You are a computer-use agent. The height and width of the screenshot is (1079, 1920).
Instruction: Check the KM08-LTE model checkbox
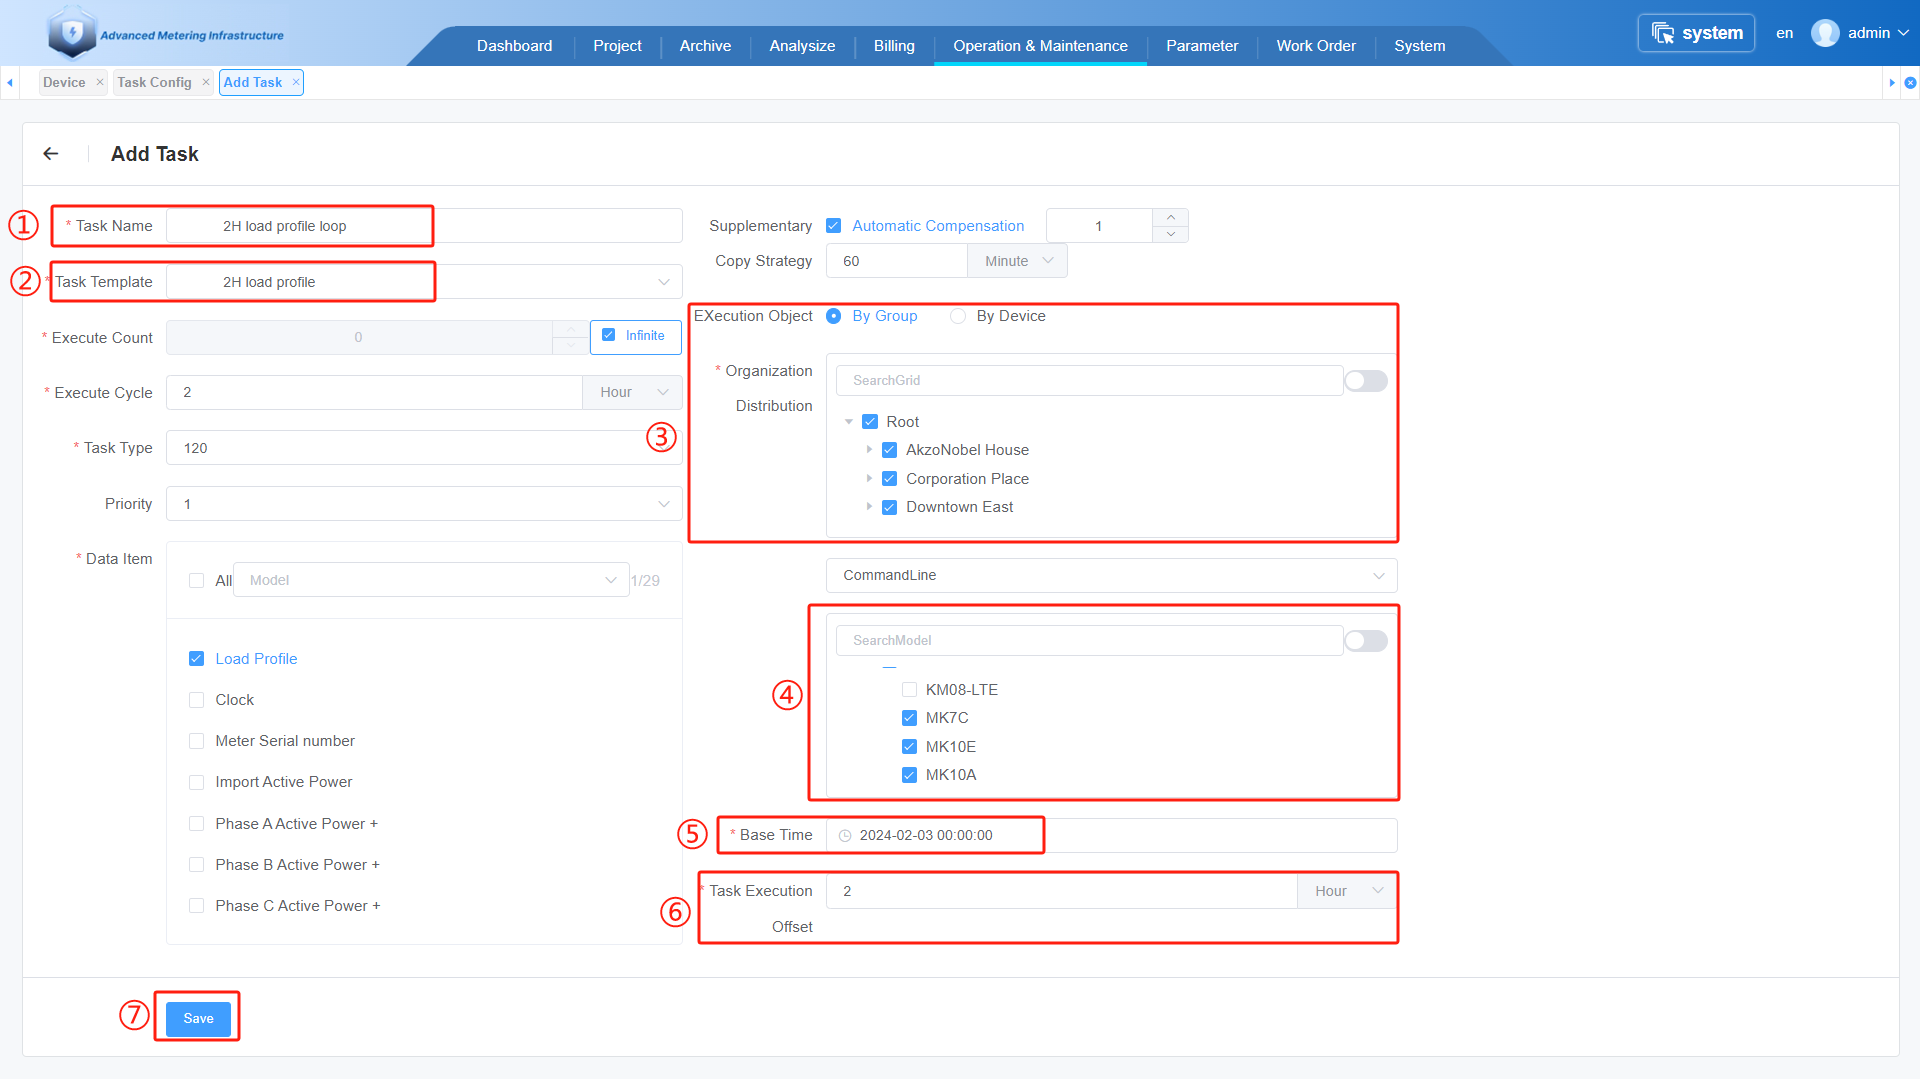tap(909, 690)
